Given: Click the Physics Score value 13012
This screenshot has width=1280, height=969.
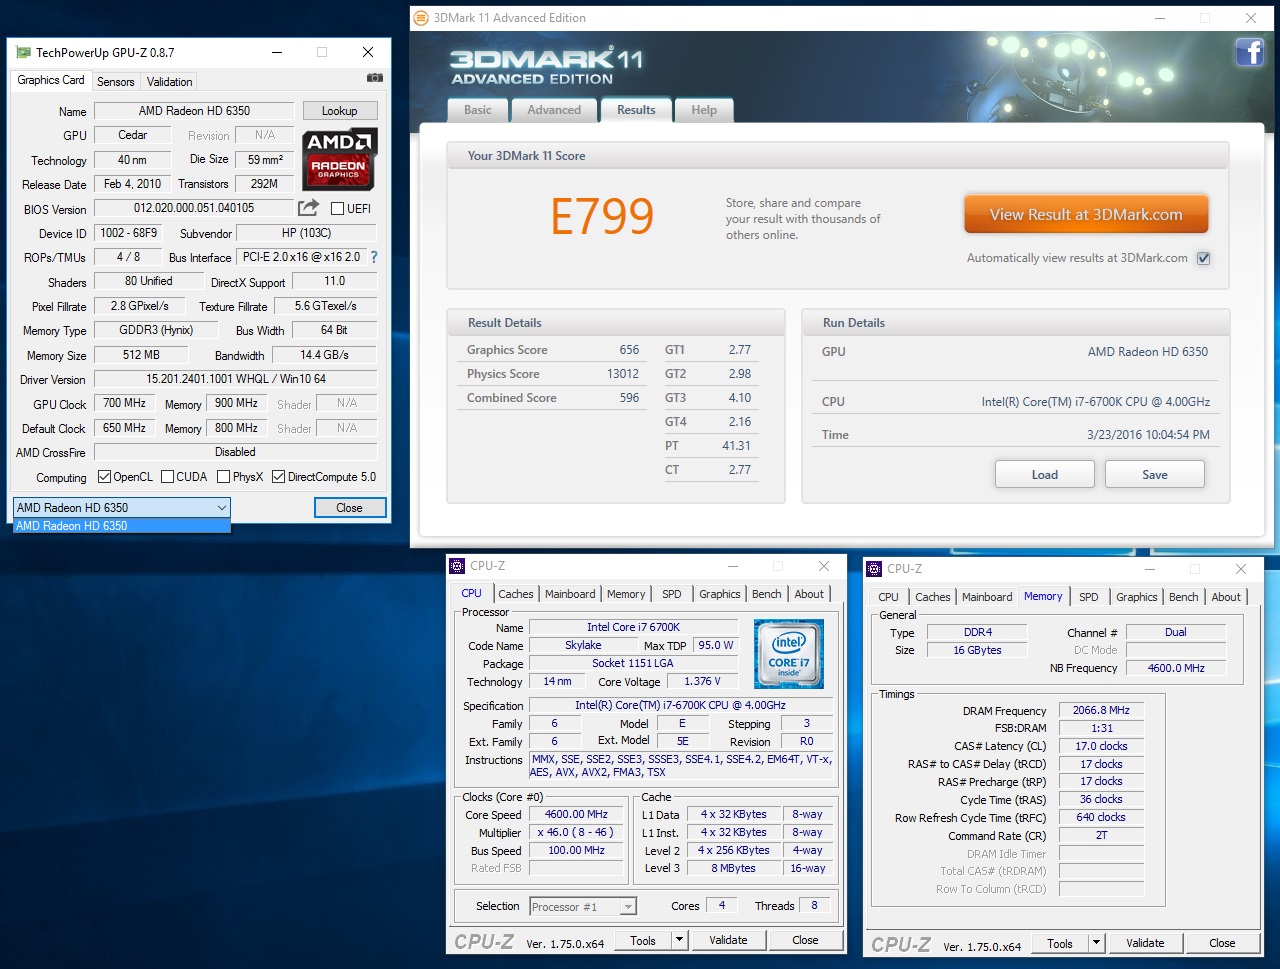Looking at the screenshot, I should [x=623, y=374].
